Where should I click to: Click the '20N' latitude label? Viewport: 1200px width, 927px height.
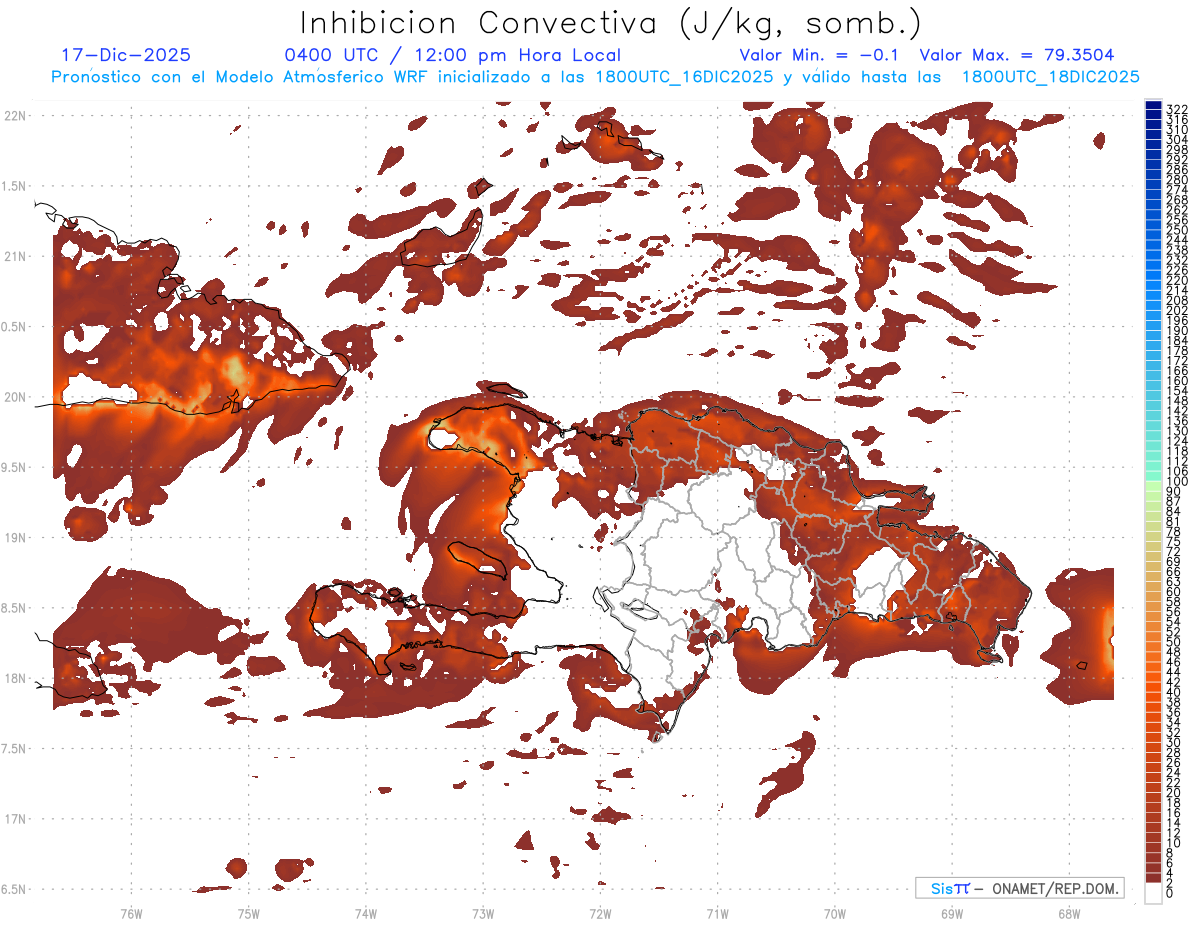point(14,397)
